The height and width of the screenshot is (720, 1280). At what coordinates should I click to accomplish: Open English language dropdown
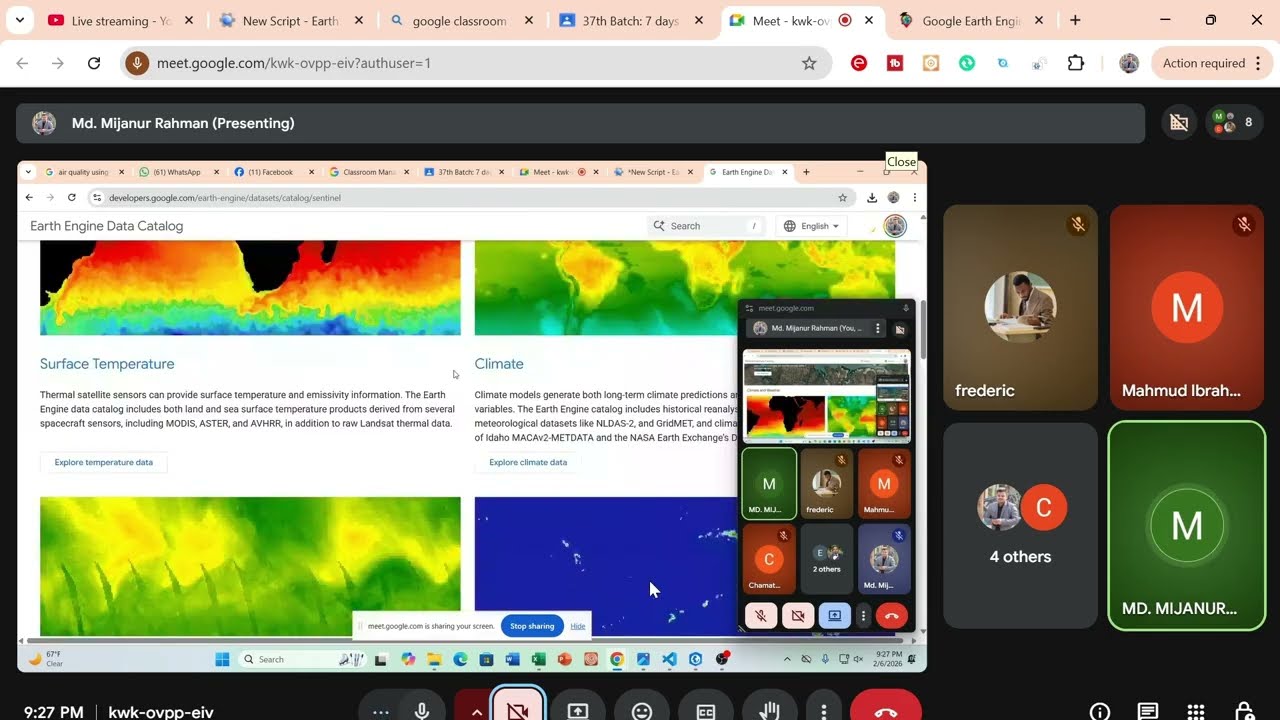click(811, 226)
